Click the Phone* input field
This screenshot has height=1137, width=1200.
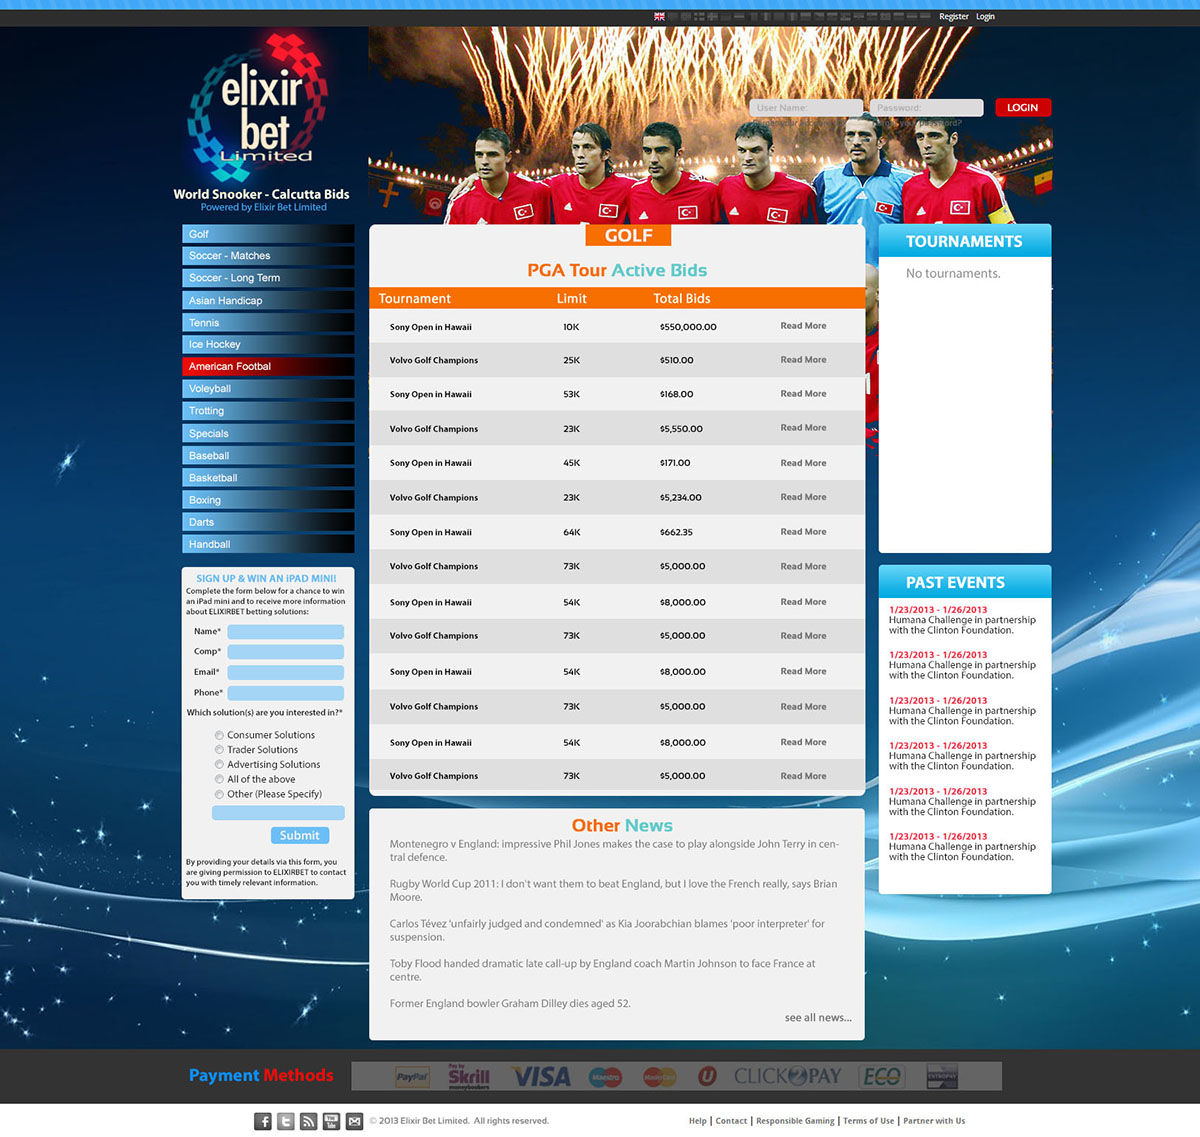point(285,693)
